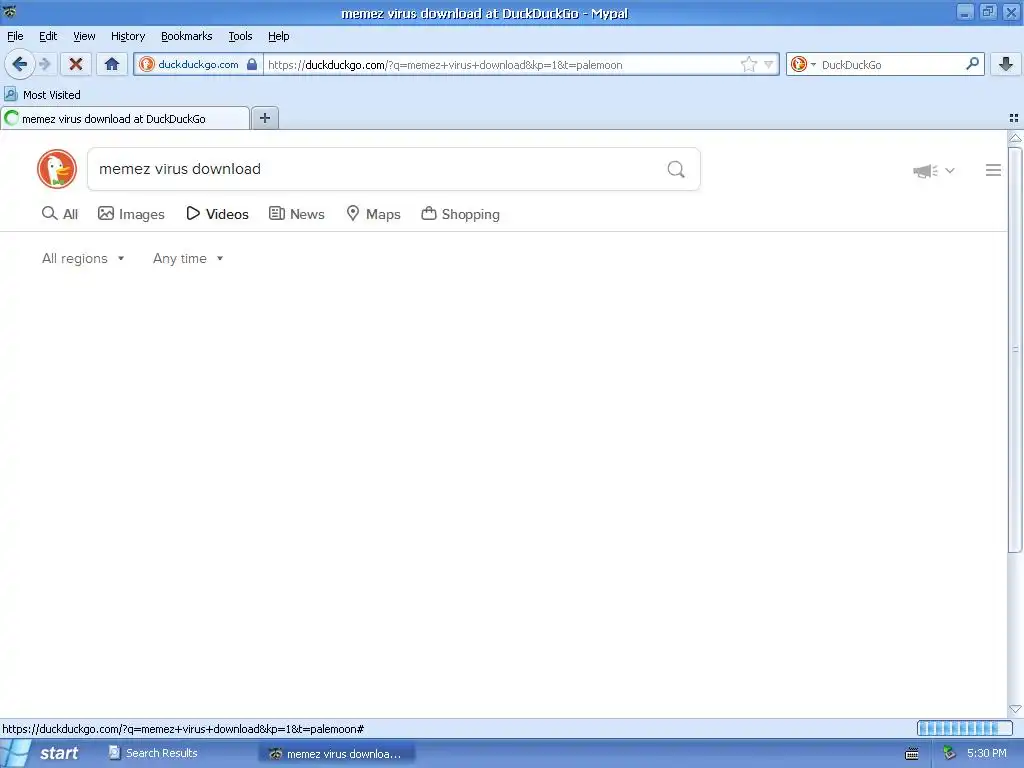Open a new tab with plus button
This screenshot has height=768, width=1024.
point(264,118)
